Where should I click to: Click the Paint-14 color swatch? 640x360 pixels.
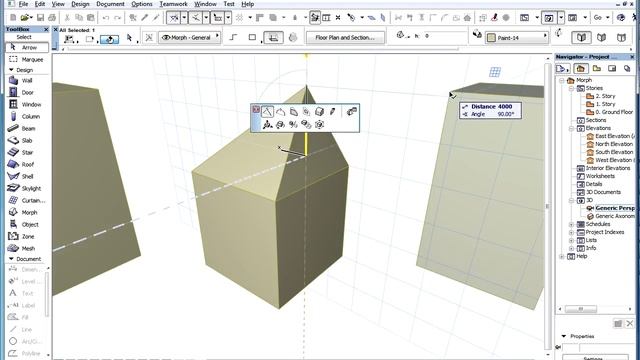[491, 38]
